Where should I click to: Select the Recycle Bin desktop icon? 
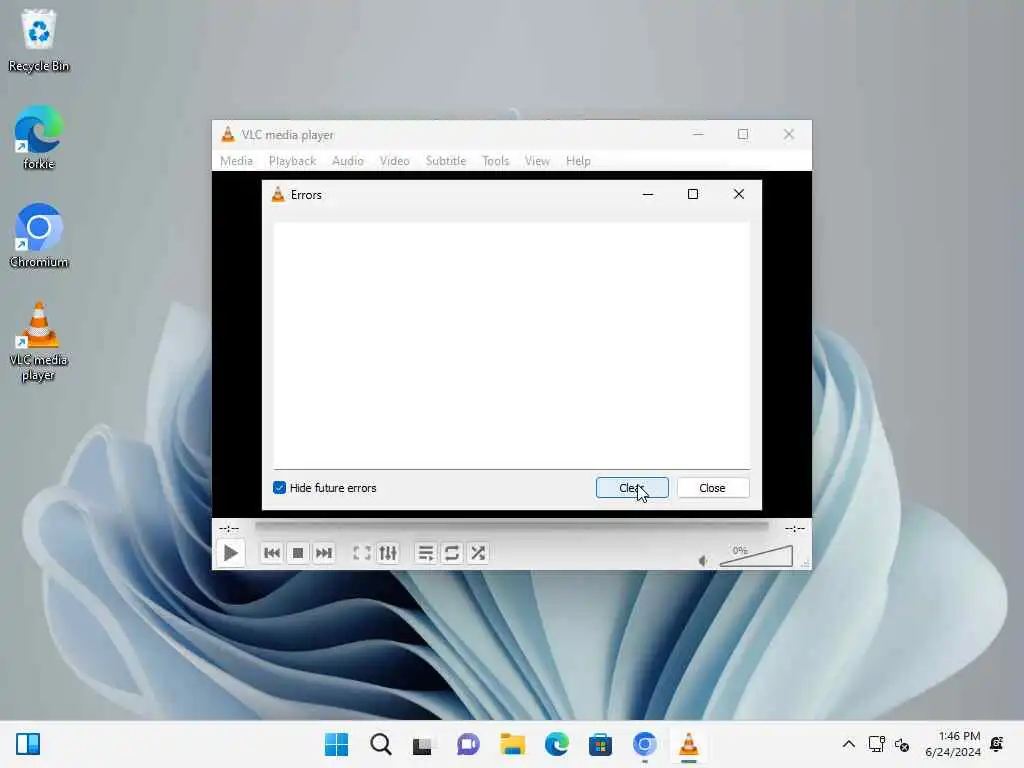[x=39, y=40]
